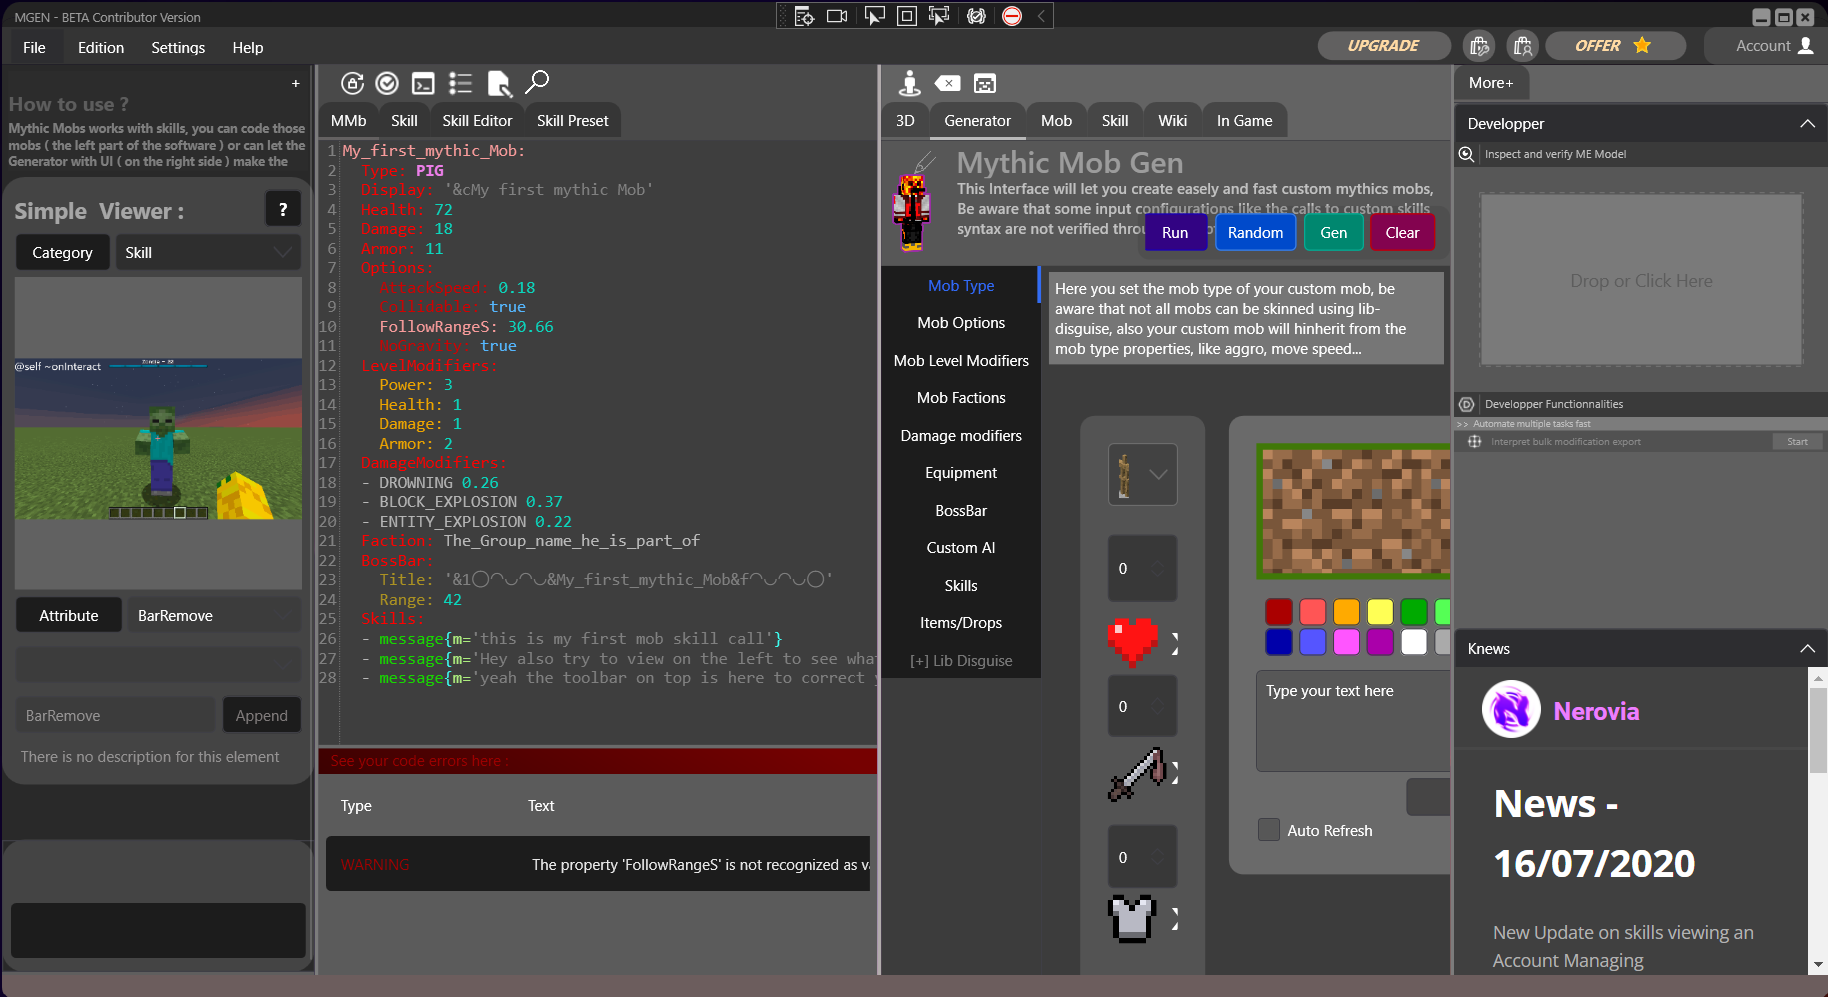Click the Append button
1828x997 pixels.
click(x=261, y=716)
